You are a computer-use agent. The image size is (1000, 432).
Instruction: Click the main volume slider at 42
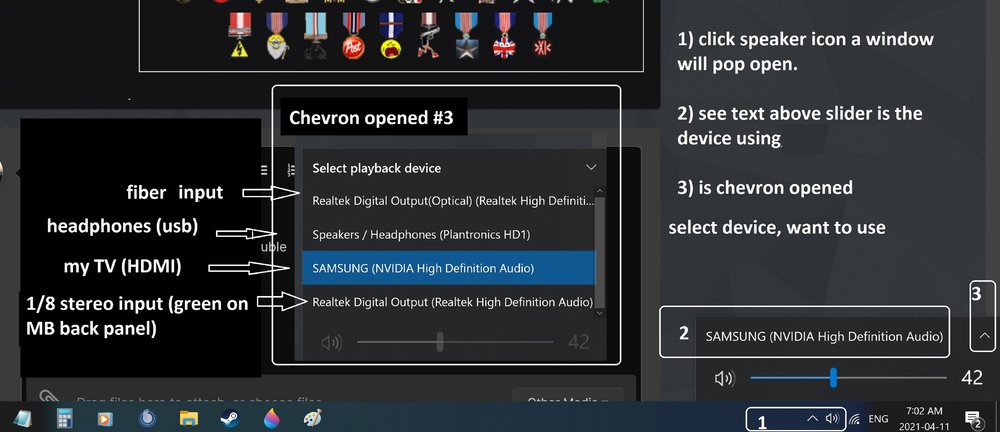tap(833, 378)
